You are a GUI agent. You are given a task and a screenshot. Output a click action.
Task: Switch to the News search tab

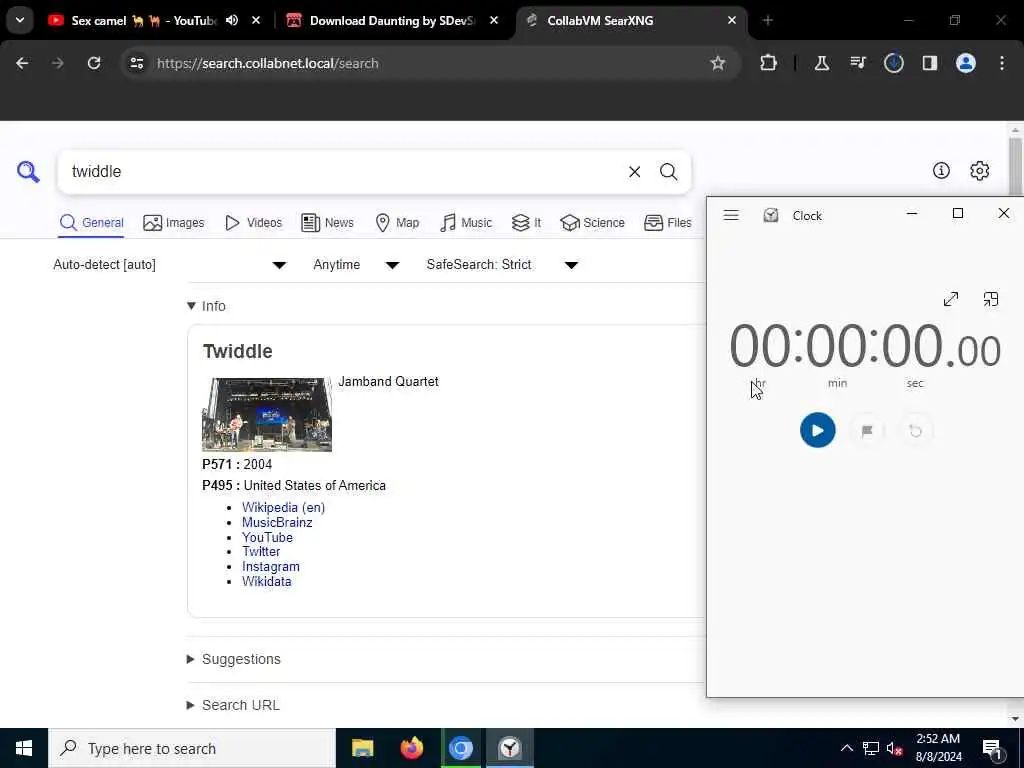[x=327, y=223]
